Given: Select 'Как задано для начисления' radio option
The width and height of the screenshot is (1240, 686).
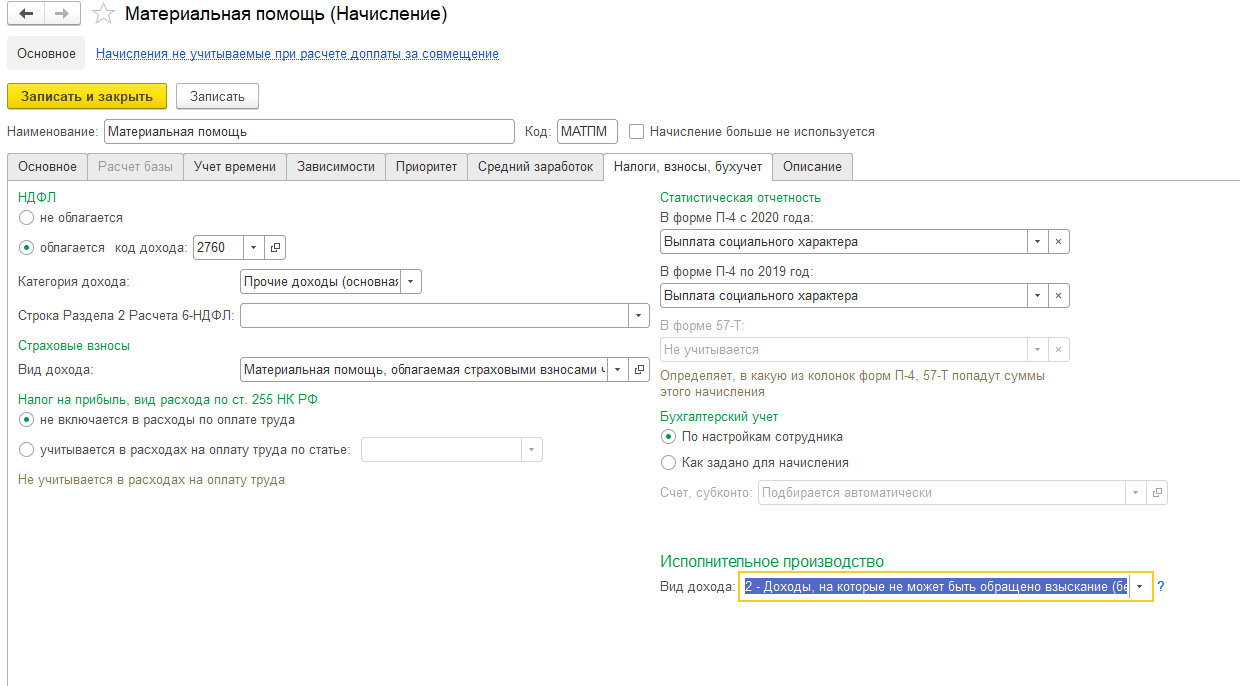Looking at the screenshot, I should [x=668, y=462].
